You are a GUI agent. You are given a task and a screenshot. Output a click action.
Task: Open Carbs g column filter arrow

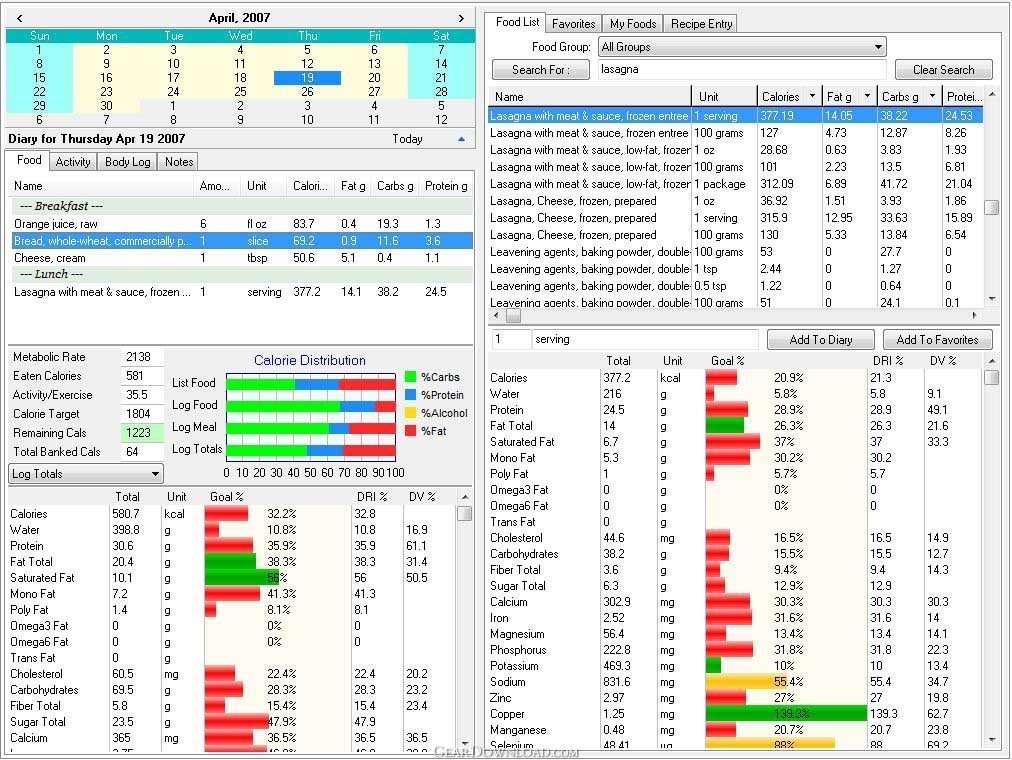[932, 97]
